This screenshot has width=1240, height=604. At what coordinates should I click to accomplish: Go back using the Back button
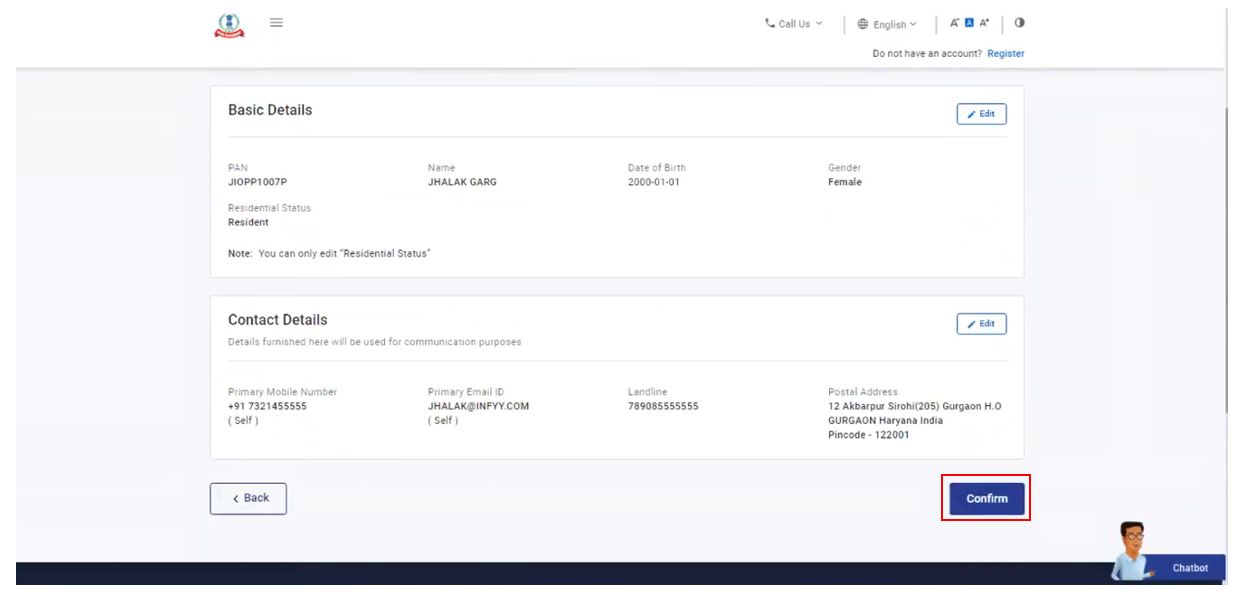(248, 498)
